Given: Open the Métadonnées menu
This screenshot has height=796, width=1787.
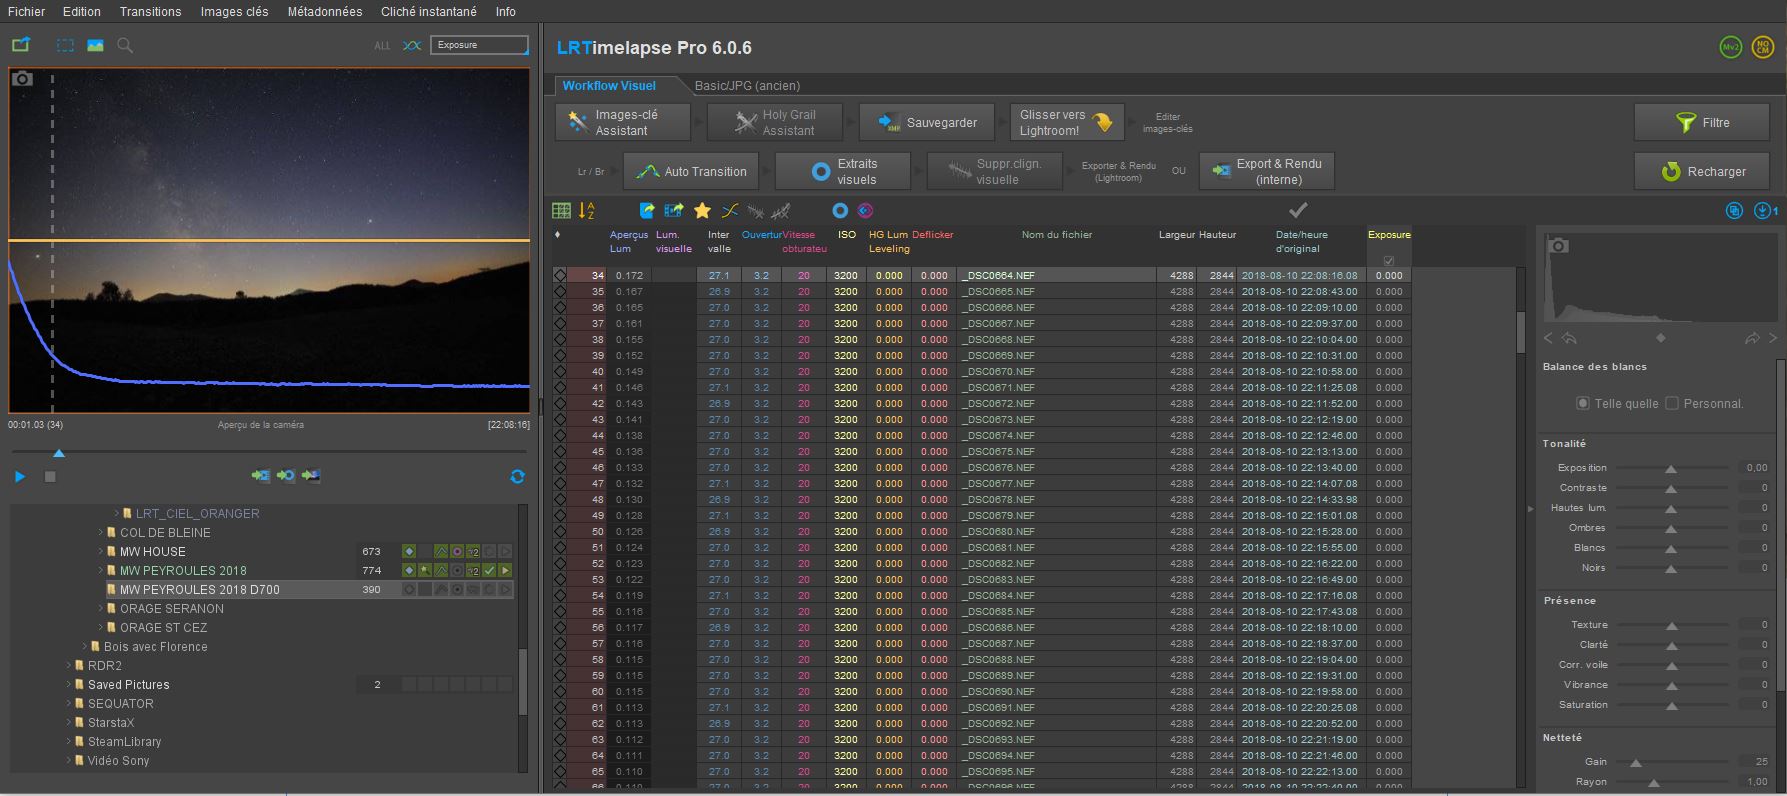Looking at the screenshot, I should (x=325, y=12).
